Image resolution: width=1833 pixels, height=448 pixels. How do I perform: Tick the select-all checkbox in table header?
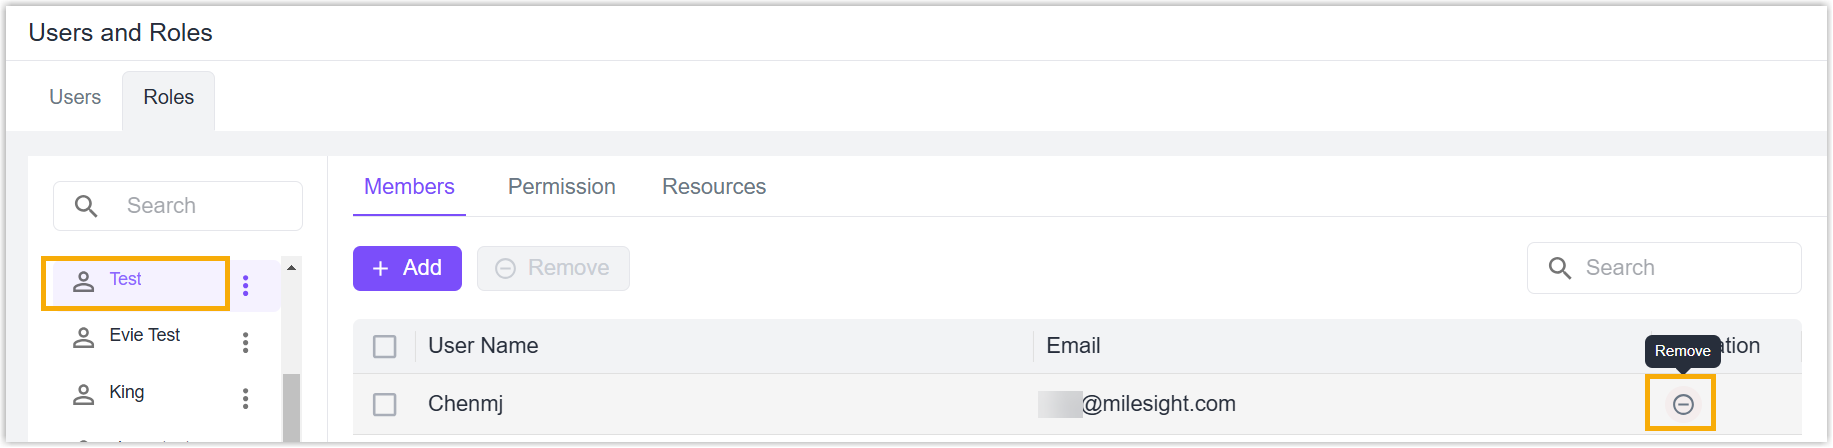(385, 347)
